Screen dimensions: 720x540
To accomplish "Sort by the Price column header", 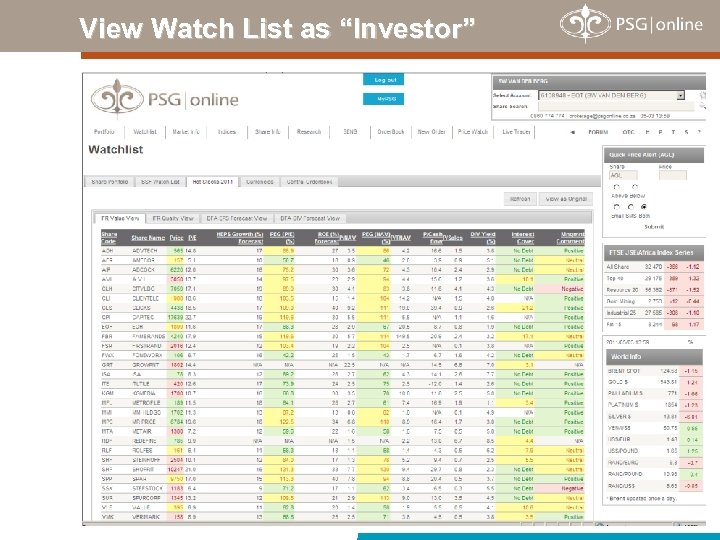I will (176, 238).
